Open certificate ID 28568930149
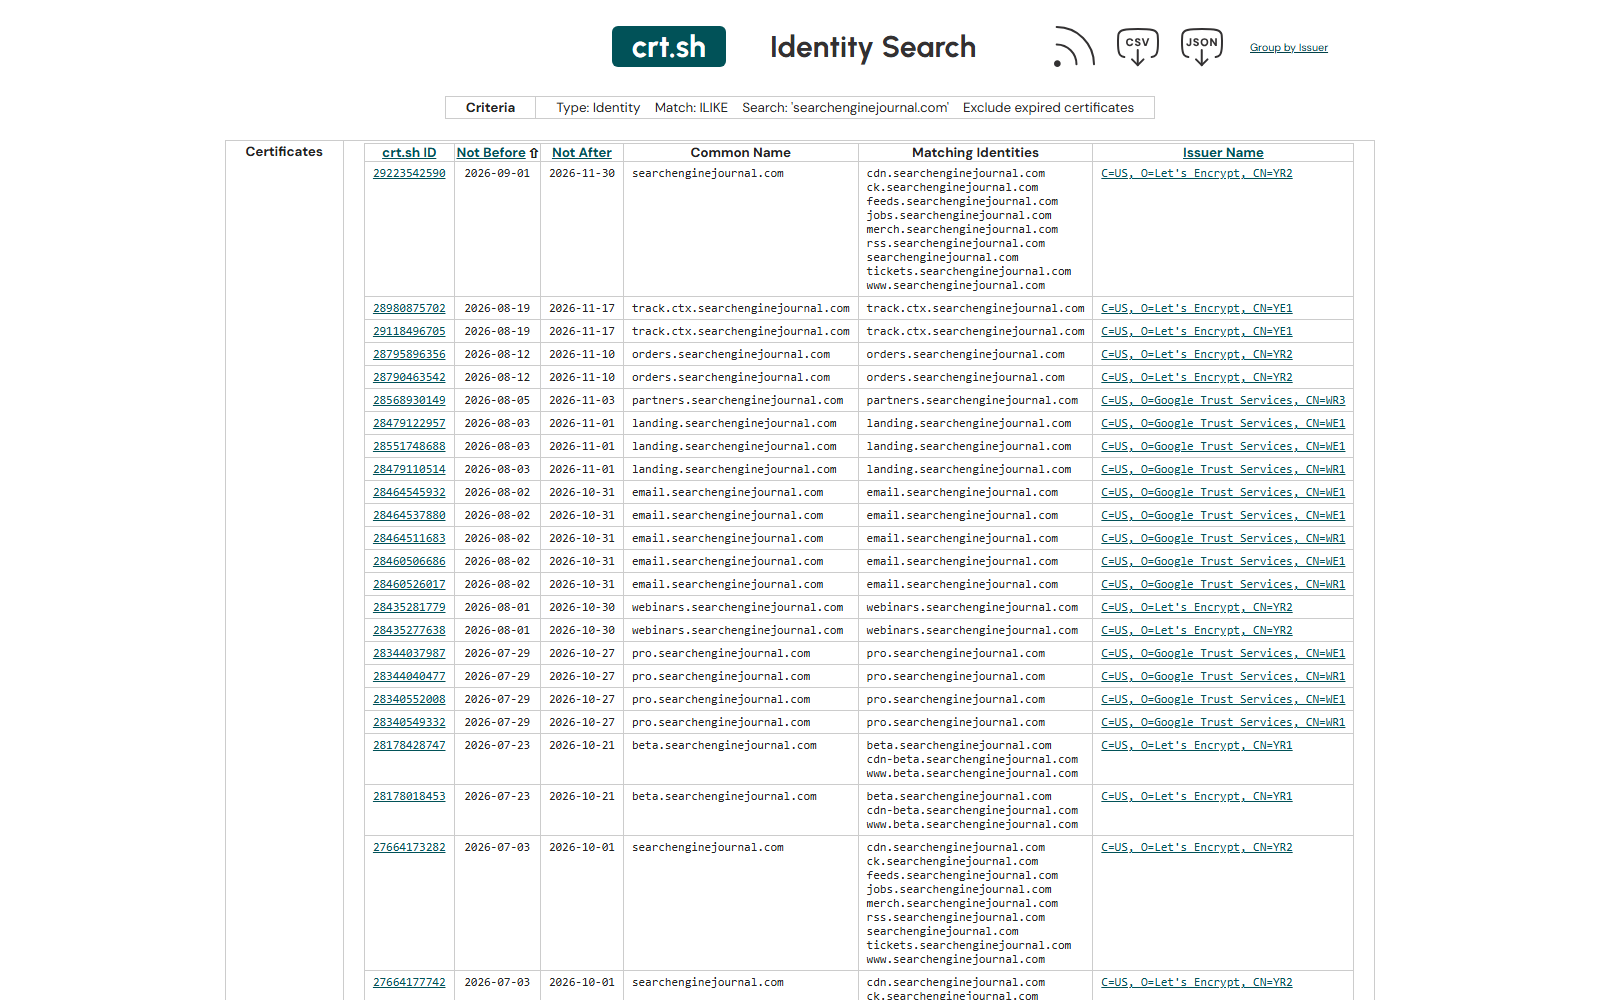1600x1000 pixels. click(409, 401)
